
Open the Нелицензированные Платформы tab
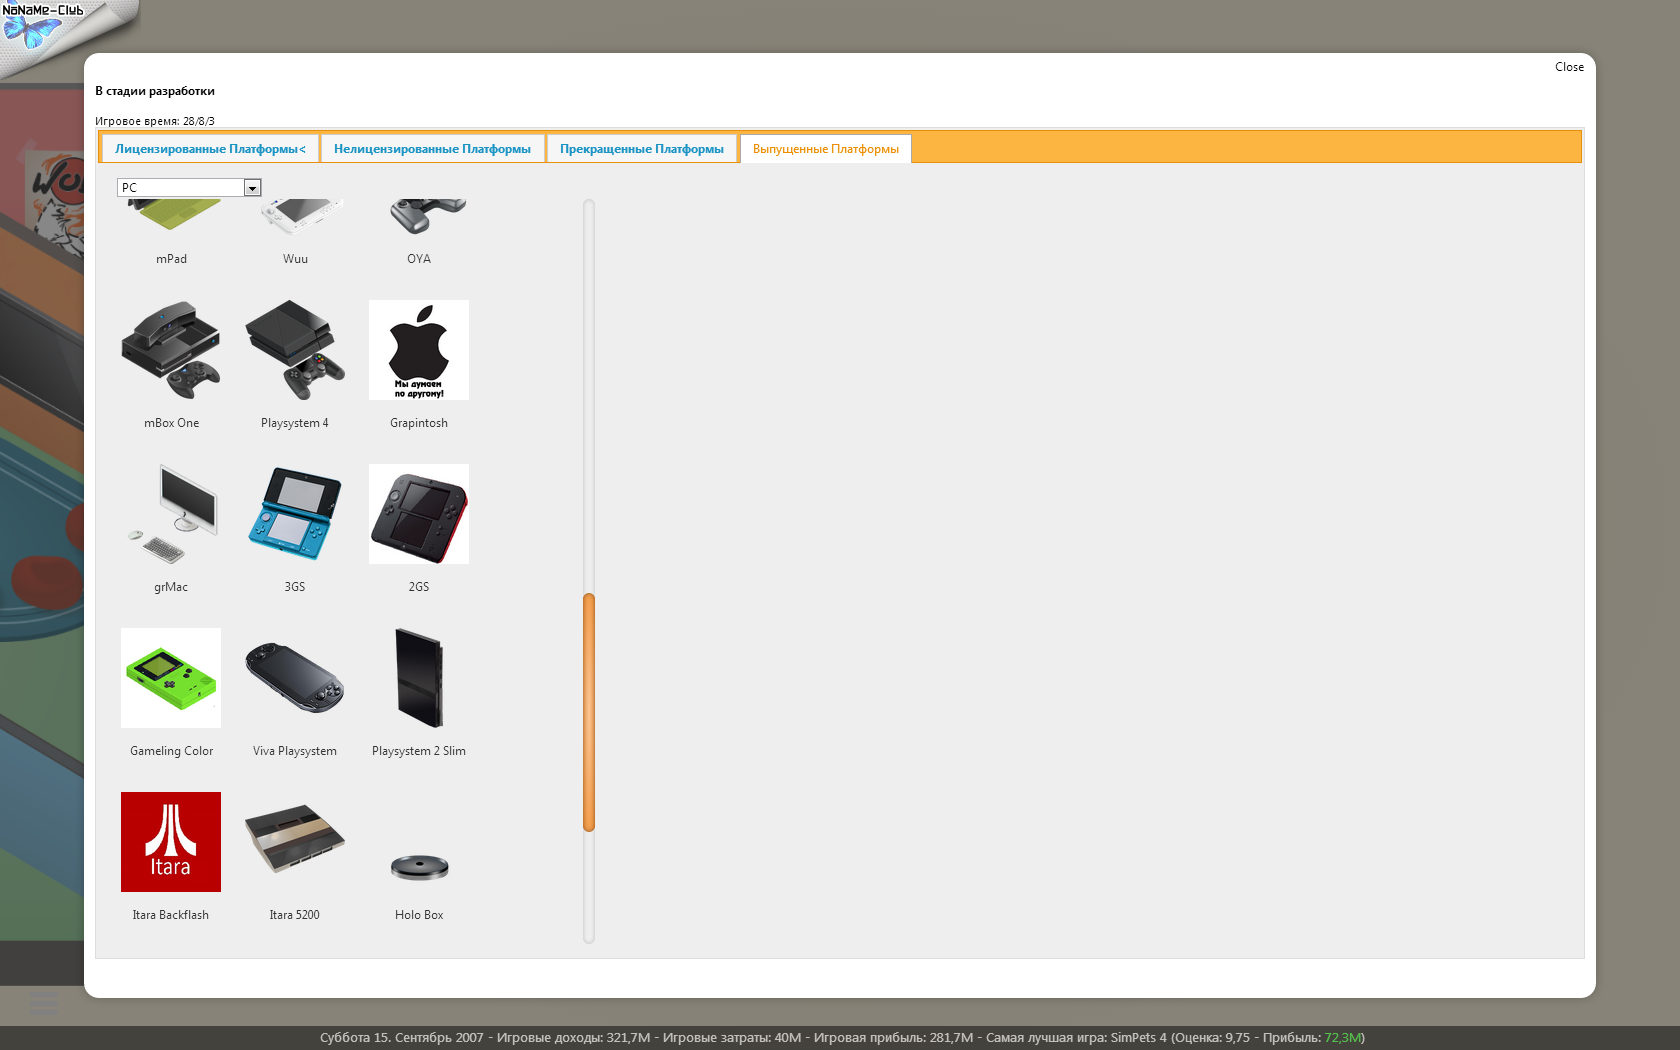point(432,149)
